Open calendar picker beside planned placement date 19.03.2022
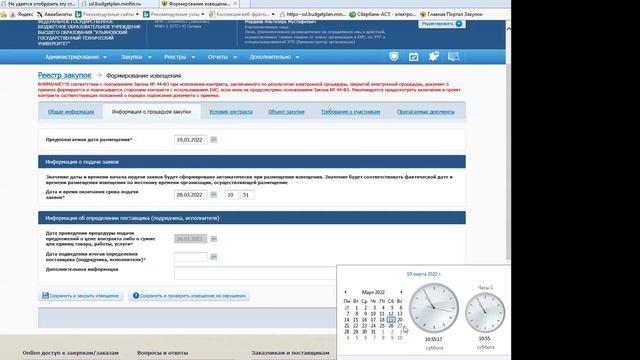 (x=213, y=140)
